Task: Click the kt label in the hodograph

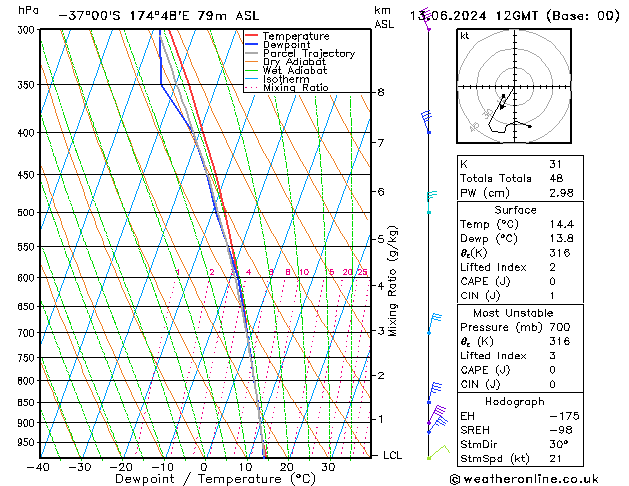Action: point(465,36)
